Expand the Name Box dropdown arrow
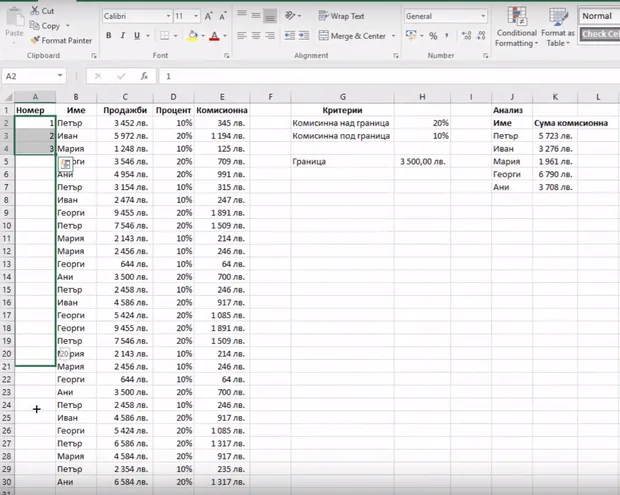620x495 pixels. click(60, 76)
